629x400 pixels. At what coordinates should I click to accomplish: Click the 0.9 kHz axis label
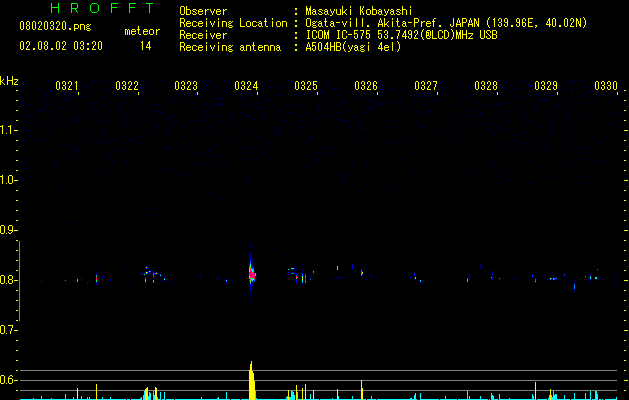8,230
